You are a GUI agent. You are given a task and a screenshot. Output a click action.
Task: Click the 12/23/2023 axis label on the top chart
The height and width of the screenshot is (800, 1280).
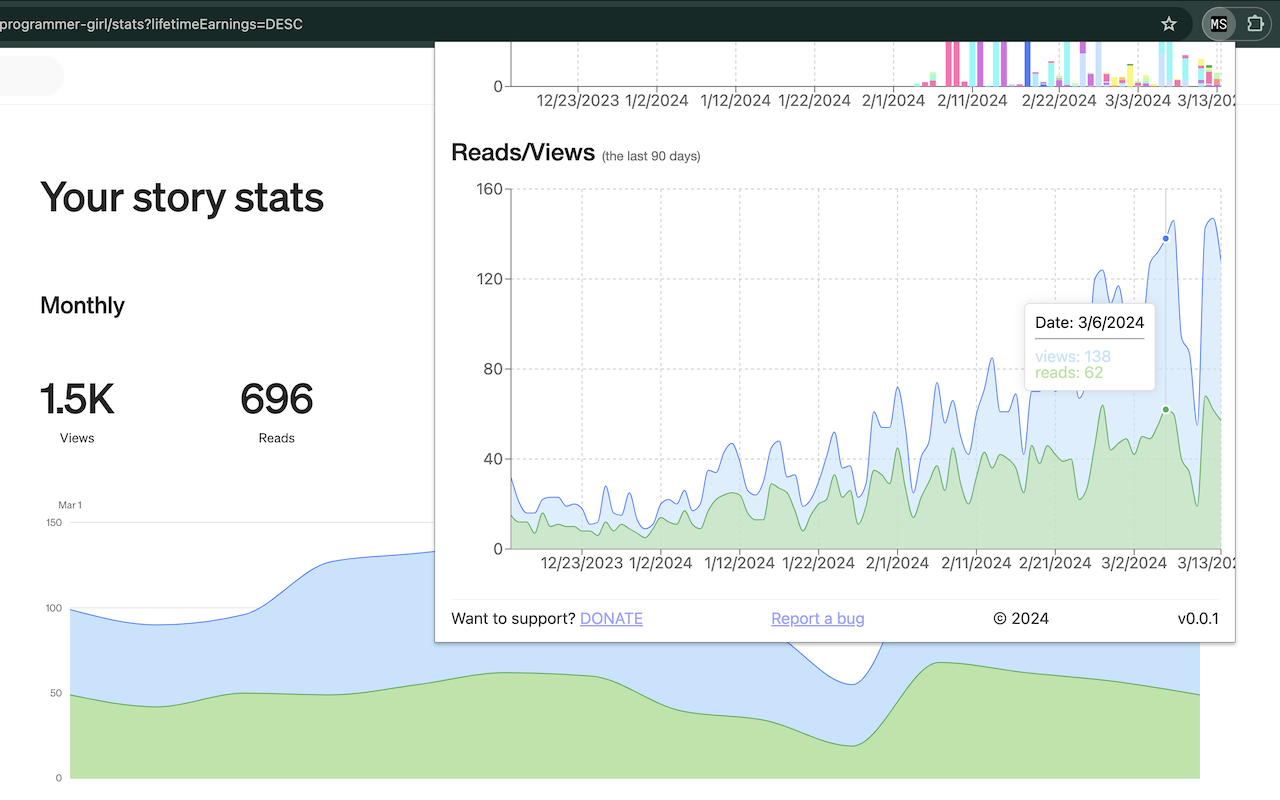tap(578, 100)
